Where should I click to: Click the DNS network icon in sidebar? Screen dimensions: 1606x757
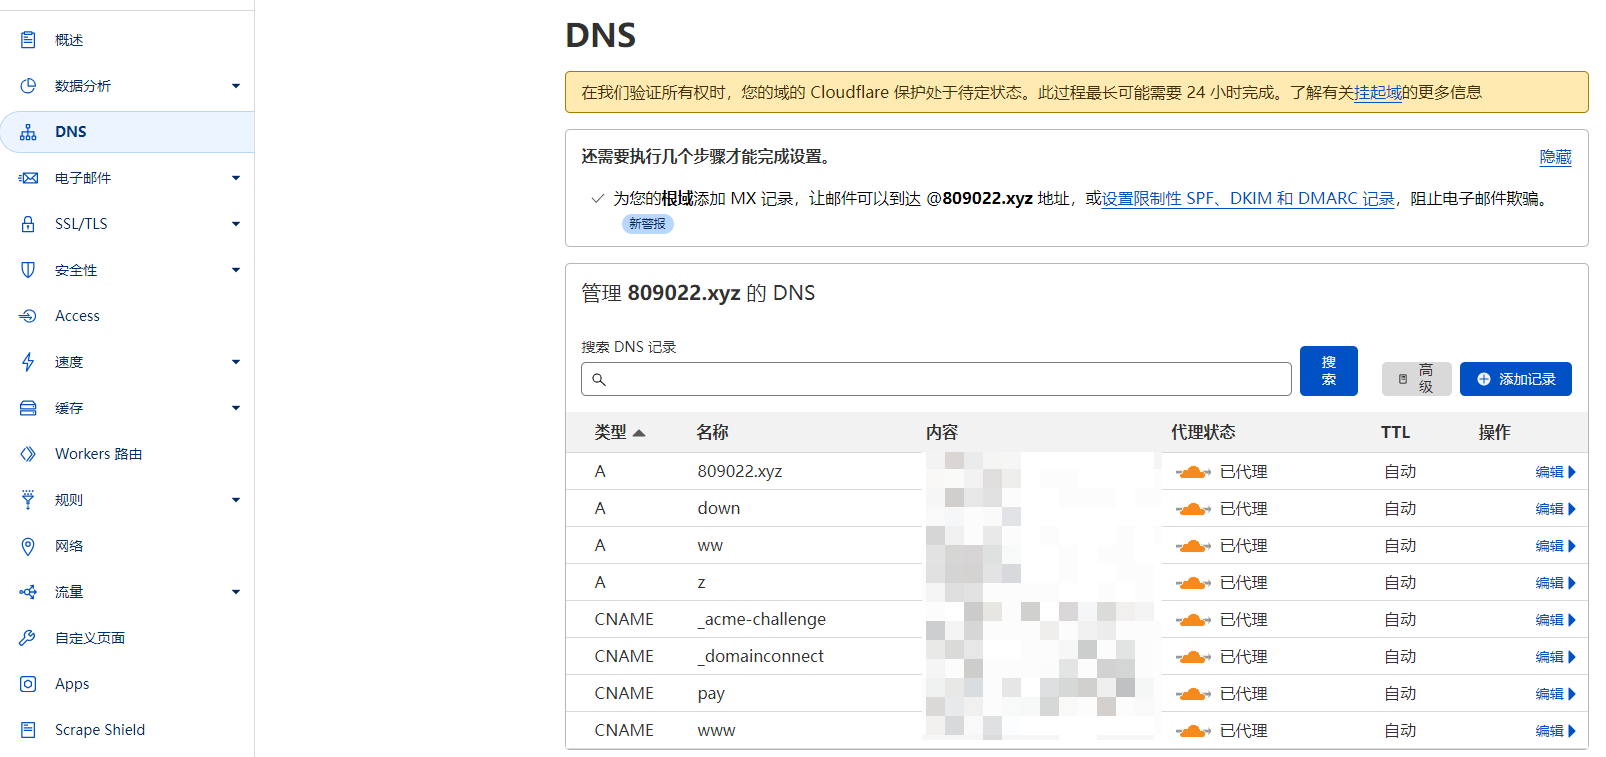coord(28,132)
